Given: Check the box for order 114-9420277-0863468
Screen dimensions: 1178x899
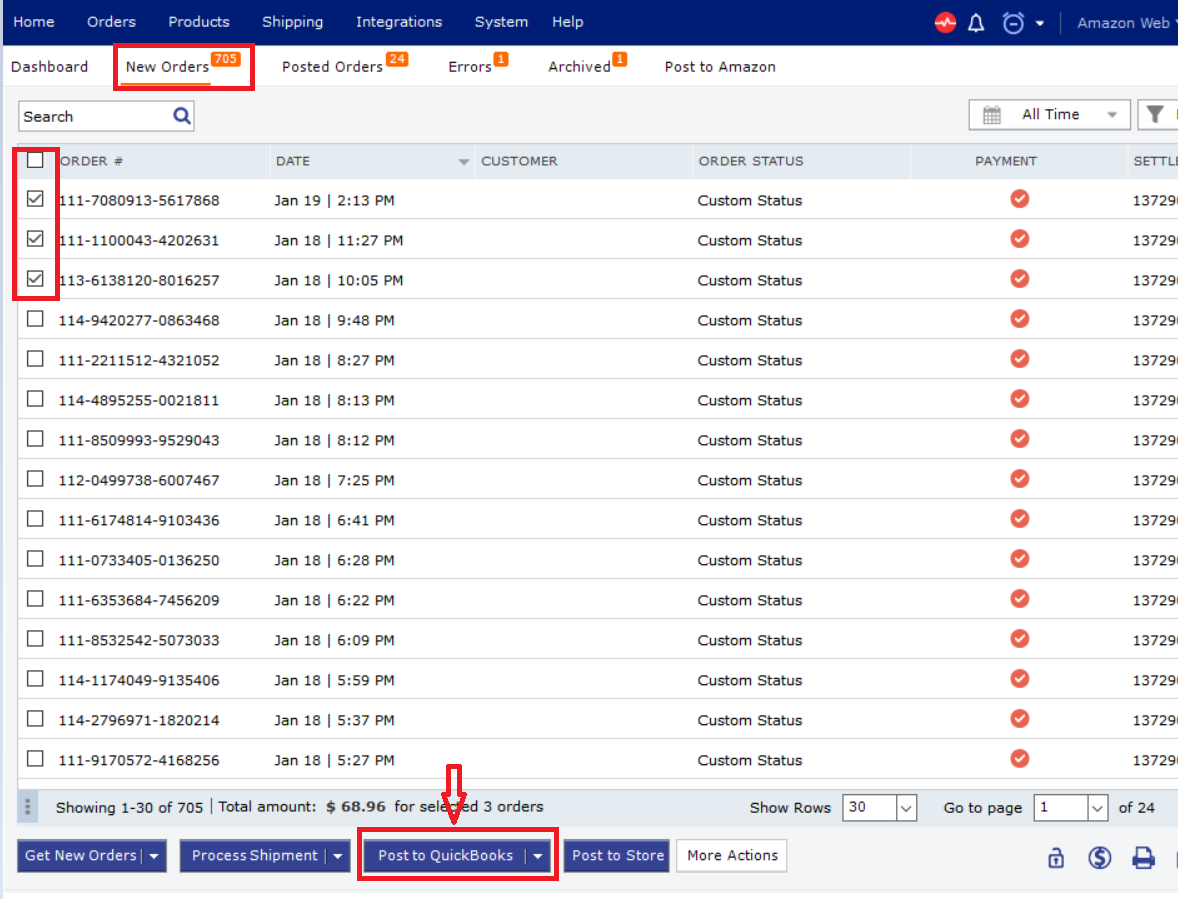Looking at the screenshot, I should click(35, 319).
